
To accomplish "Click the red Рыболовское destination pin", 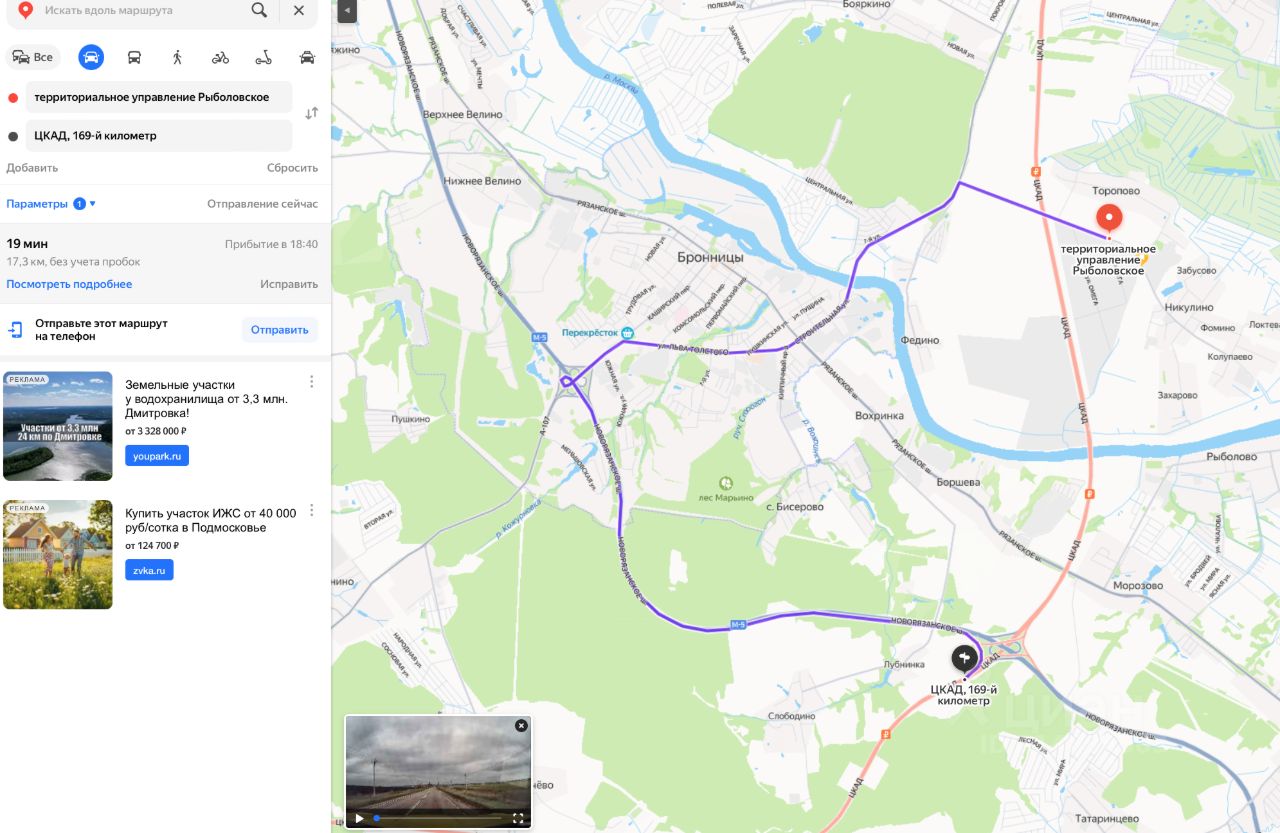I will click(x=1109, y=220).
